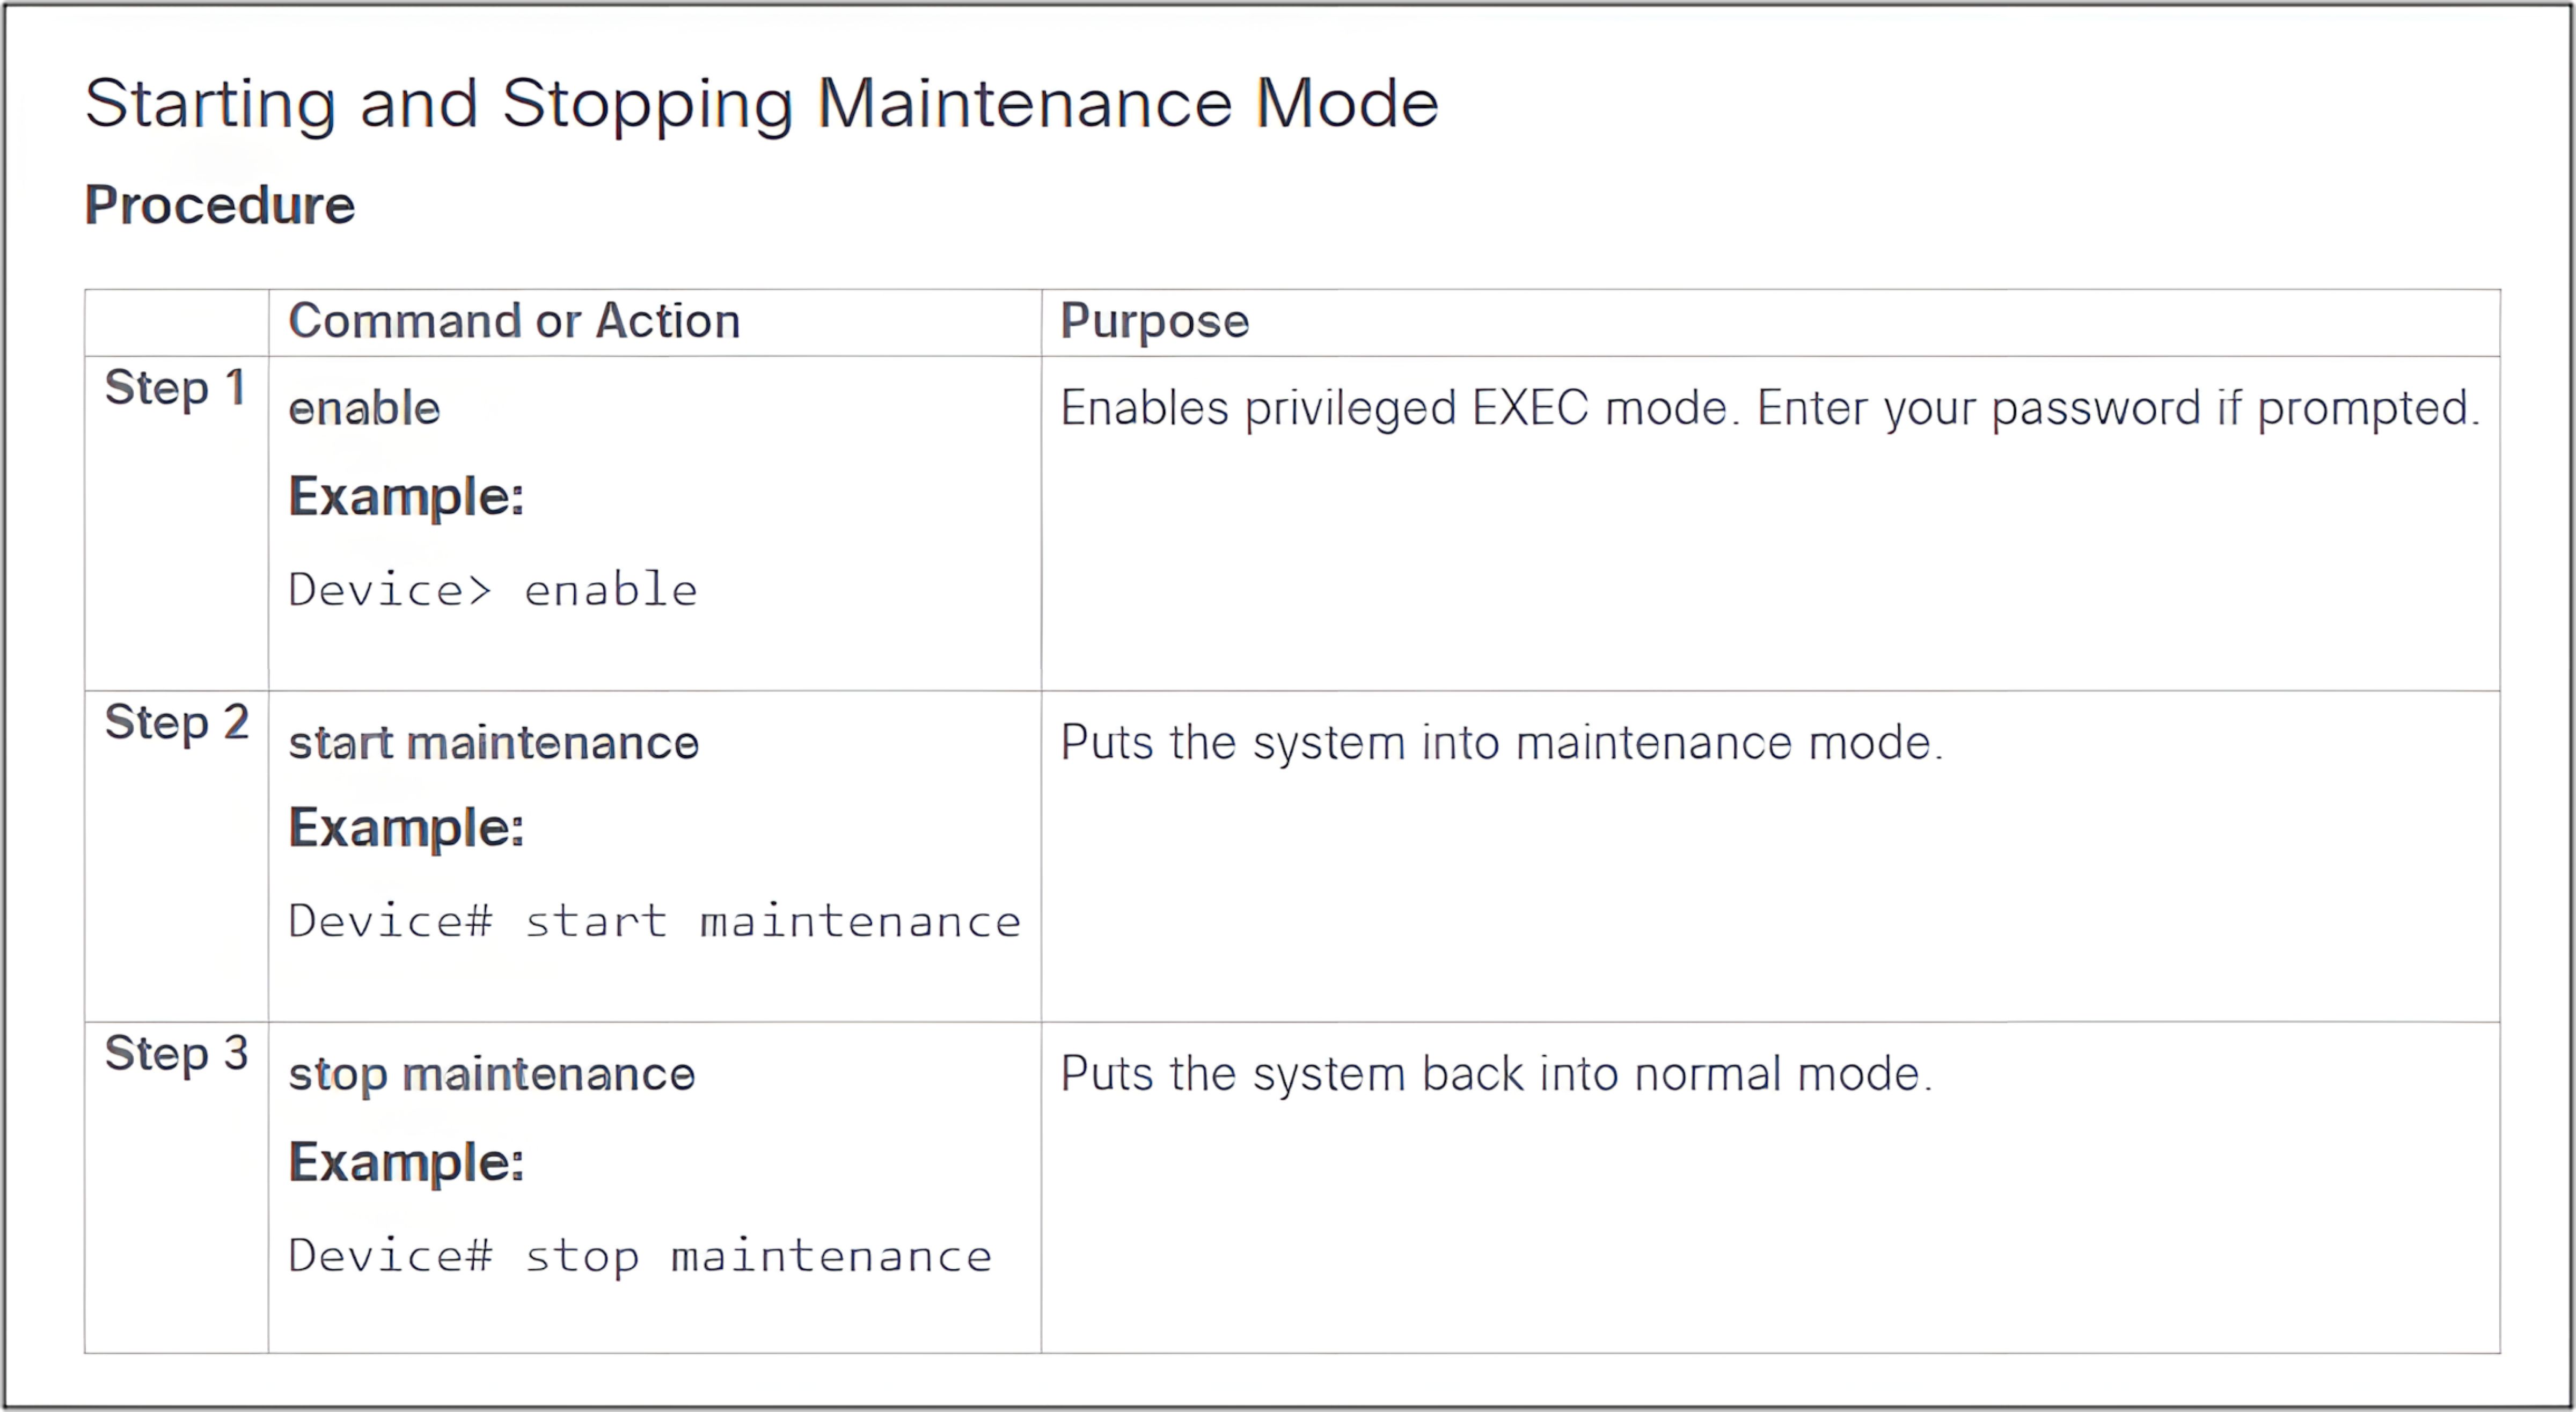The height and width of the screenshot is (1412, 2576).
Task: Click the bold "start maintenance" command
Action: (493, 744)
